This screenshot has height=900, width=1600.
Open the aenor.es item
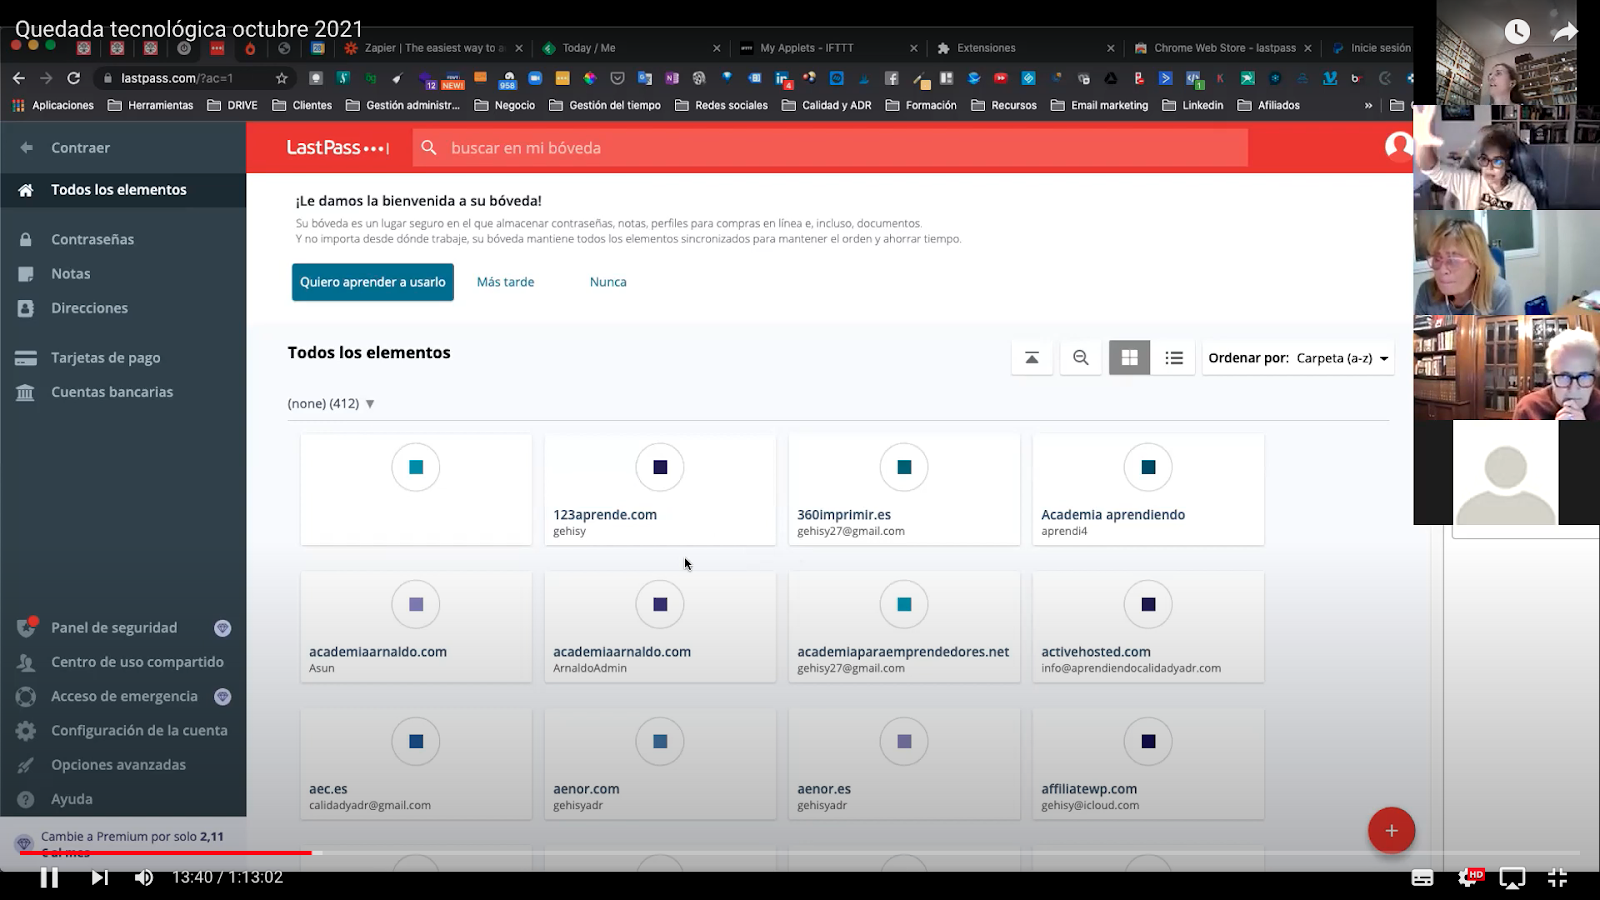point(904,764)
